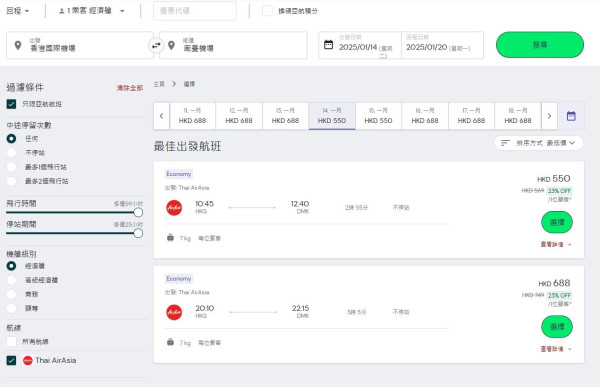
Task: Select the HKD 550 flight button
Action: (x=557, y=222)
